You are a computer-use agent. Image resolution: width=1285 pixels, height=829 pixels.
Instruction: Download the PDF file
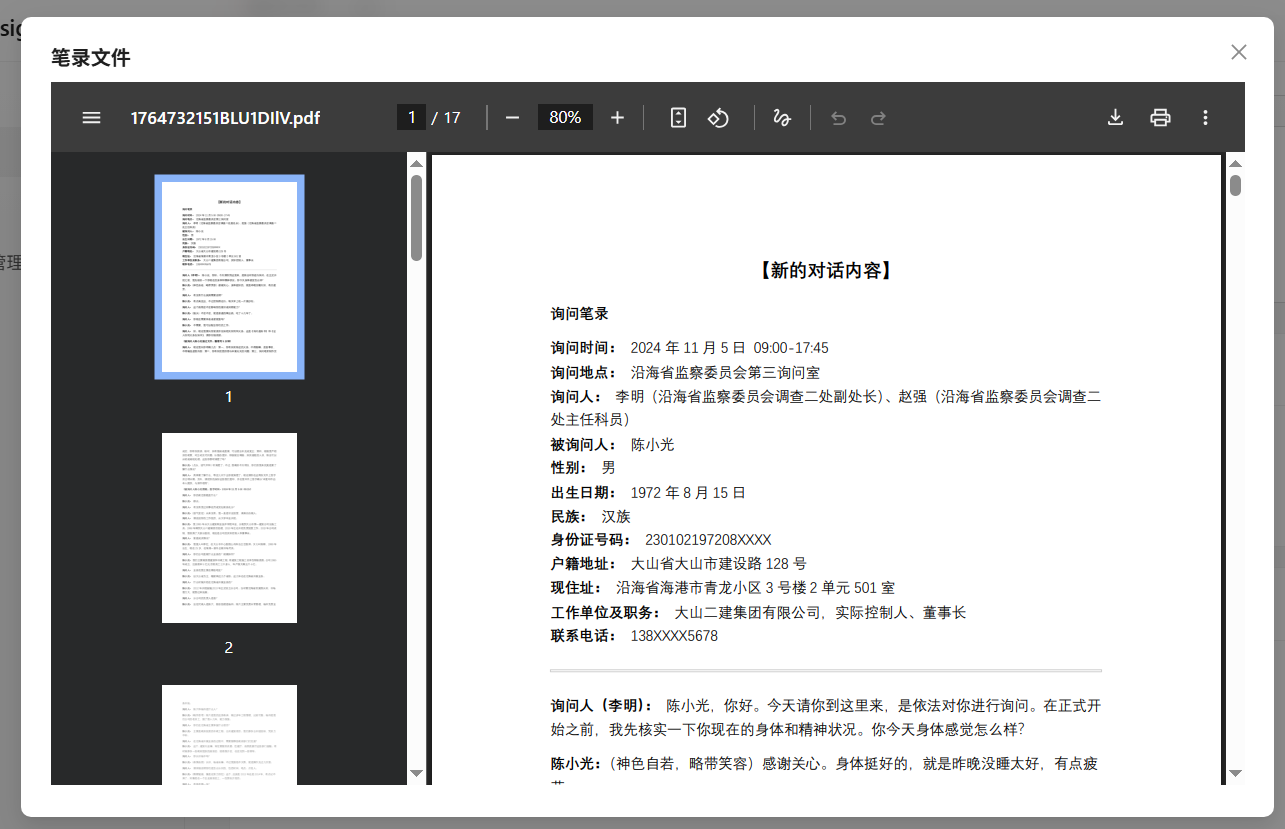pyautogui.click(x=1115, y=118)
